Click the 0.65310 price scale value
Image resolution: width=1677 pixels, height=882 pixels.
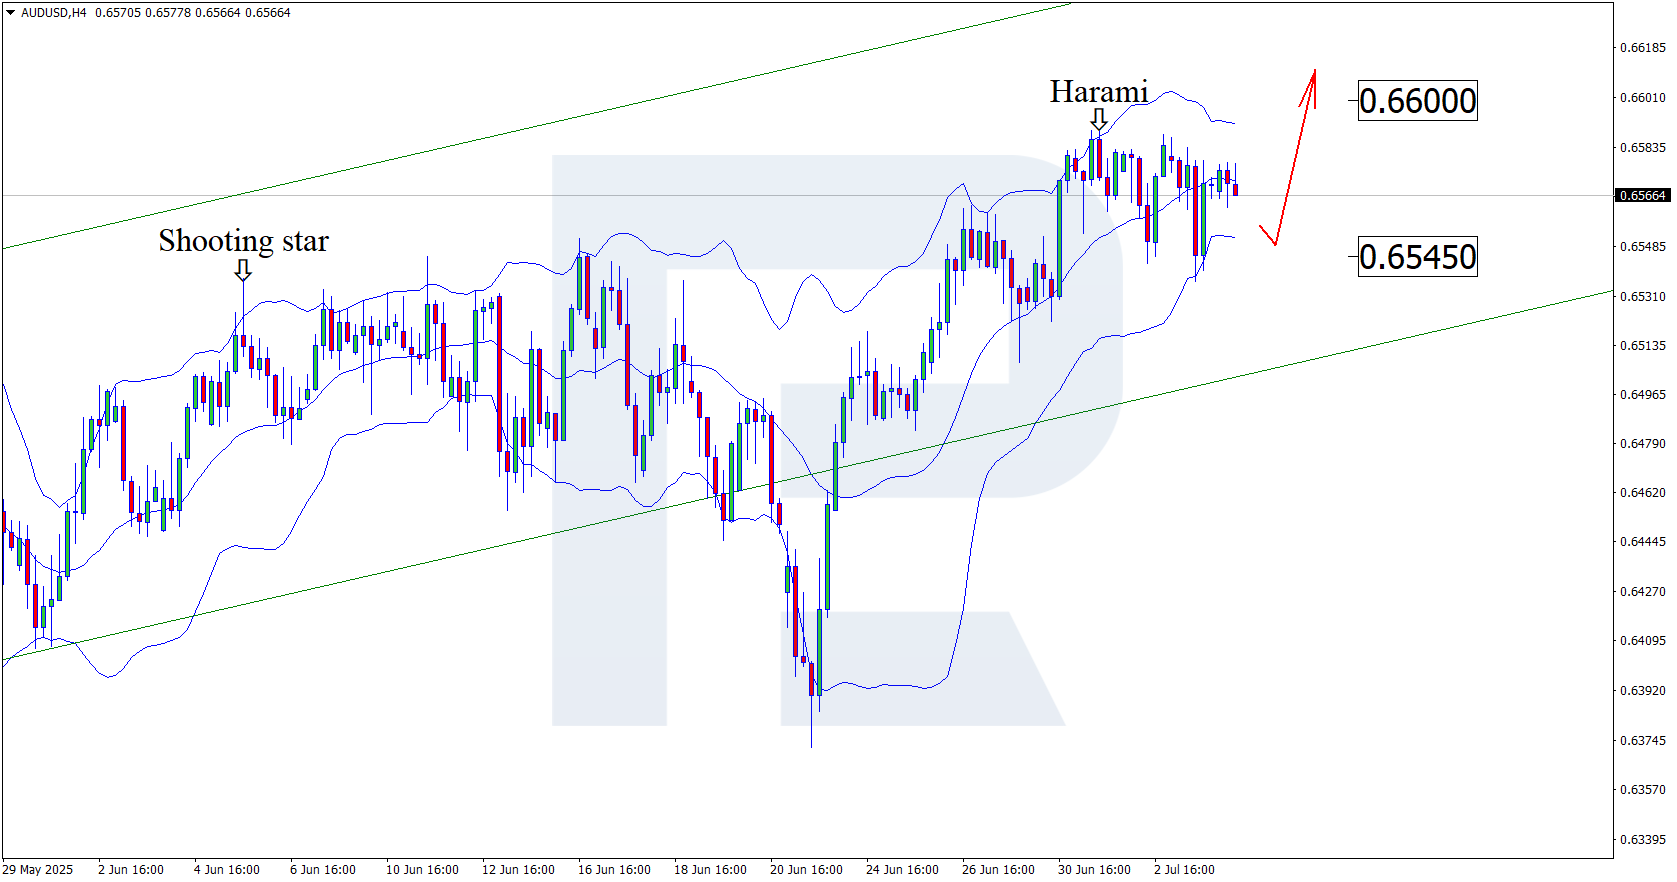[x=1642, y=297]
